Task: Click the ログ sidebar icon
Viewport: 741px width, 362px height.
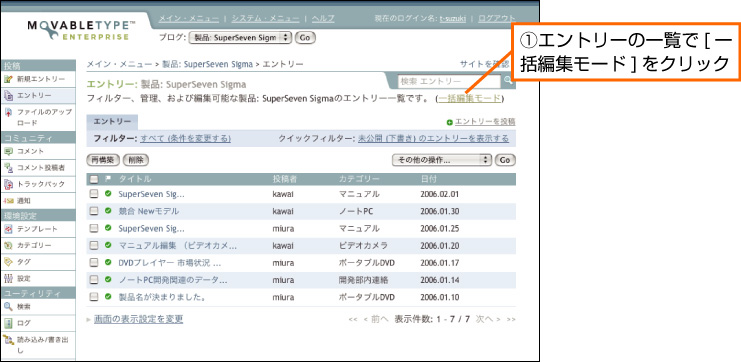Action: point(8,323)
